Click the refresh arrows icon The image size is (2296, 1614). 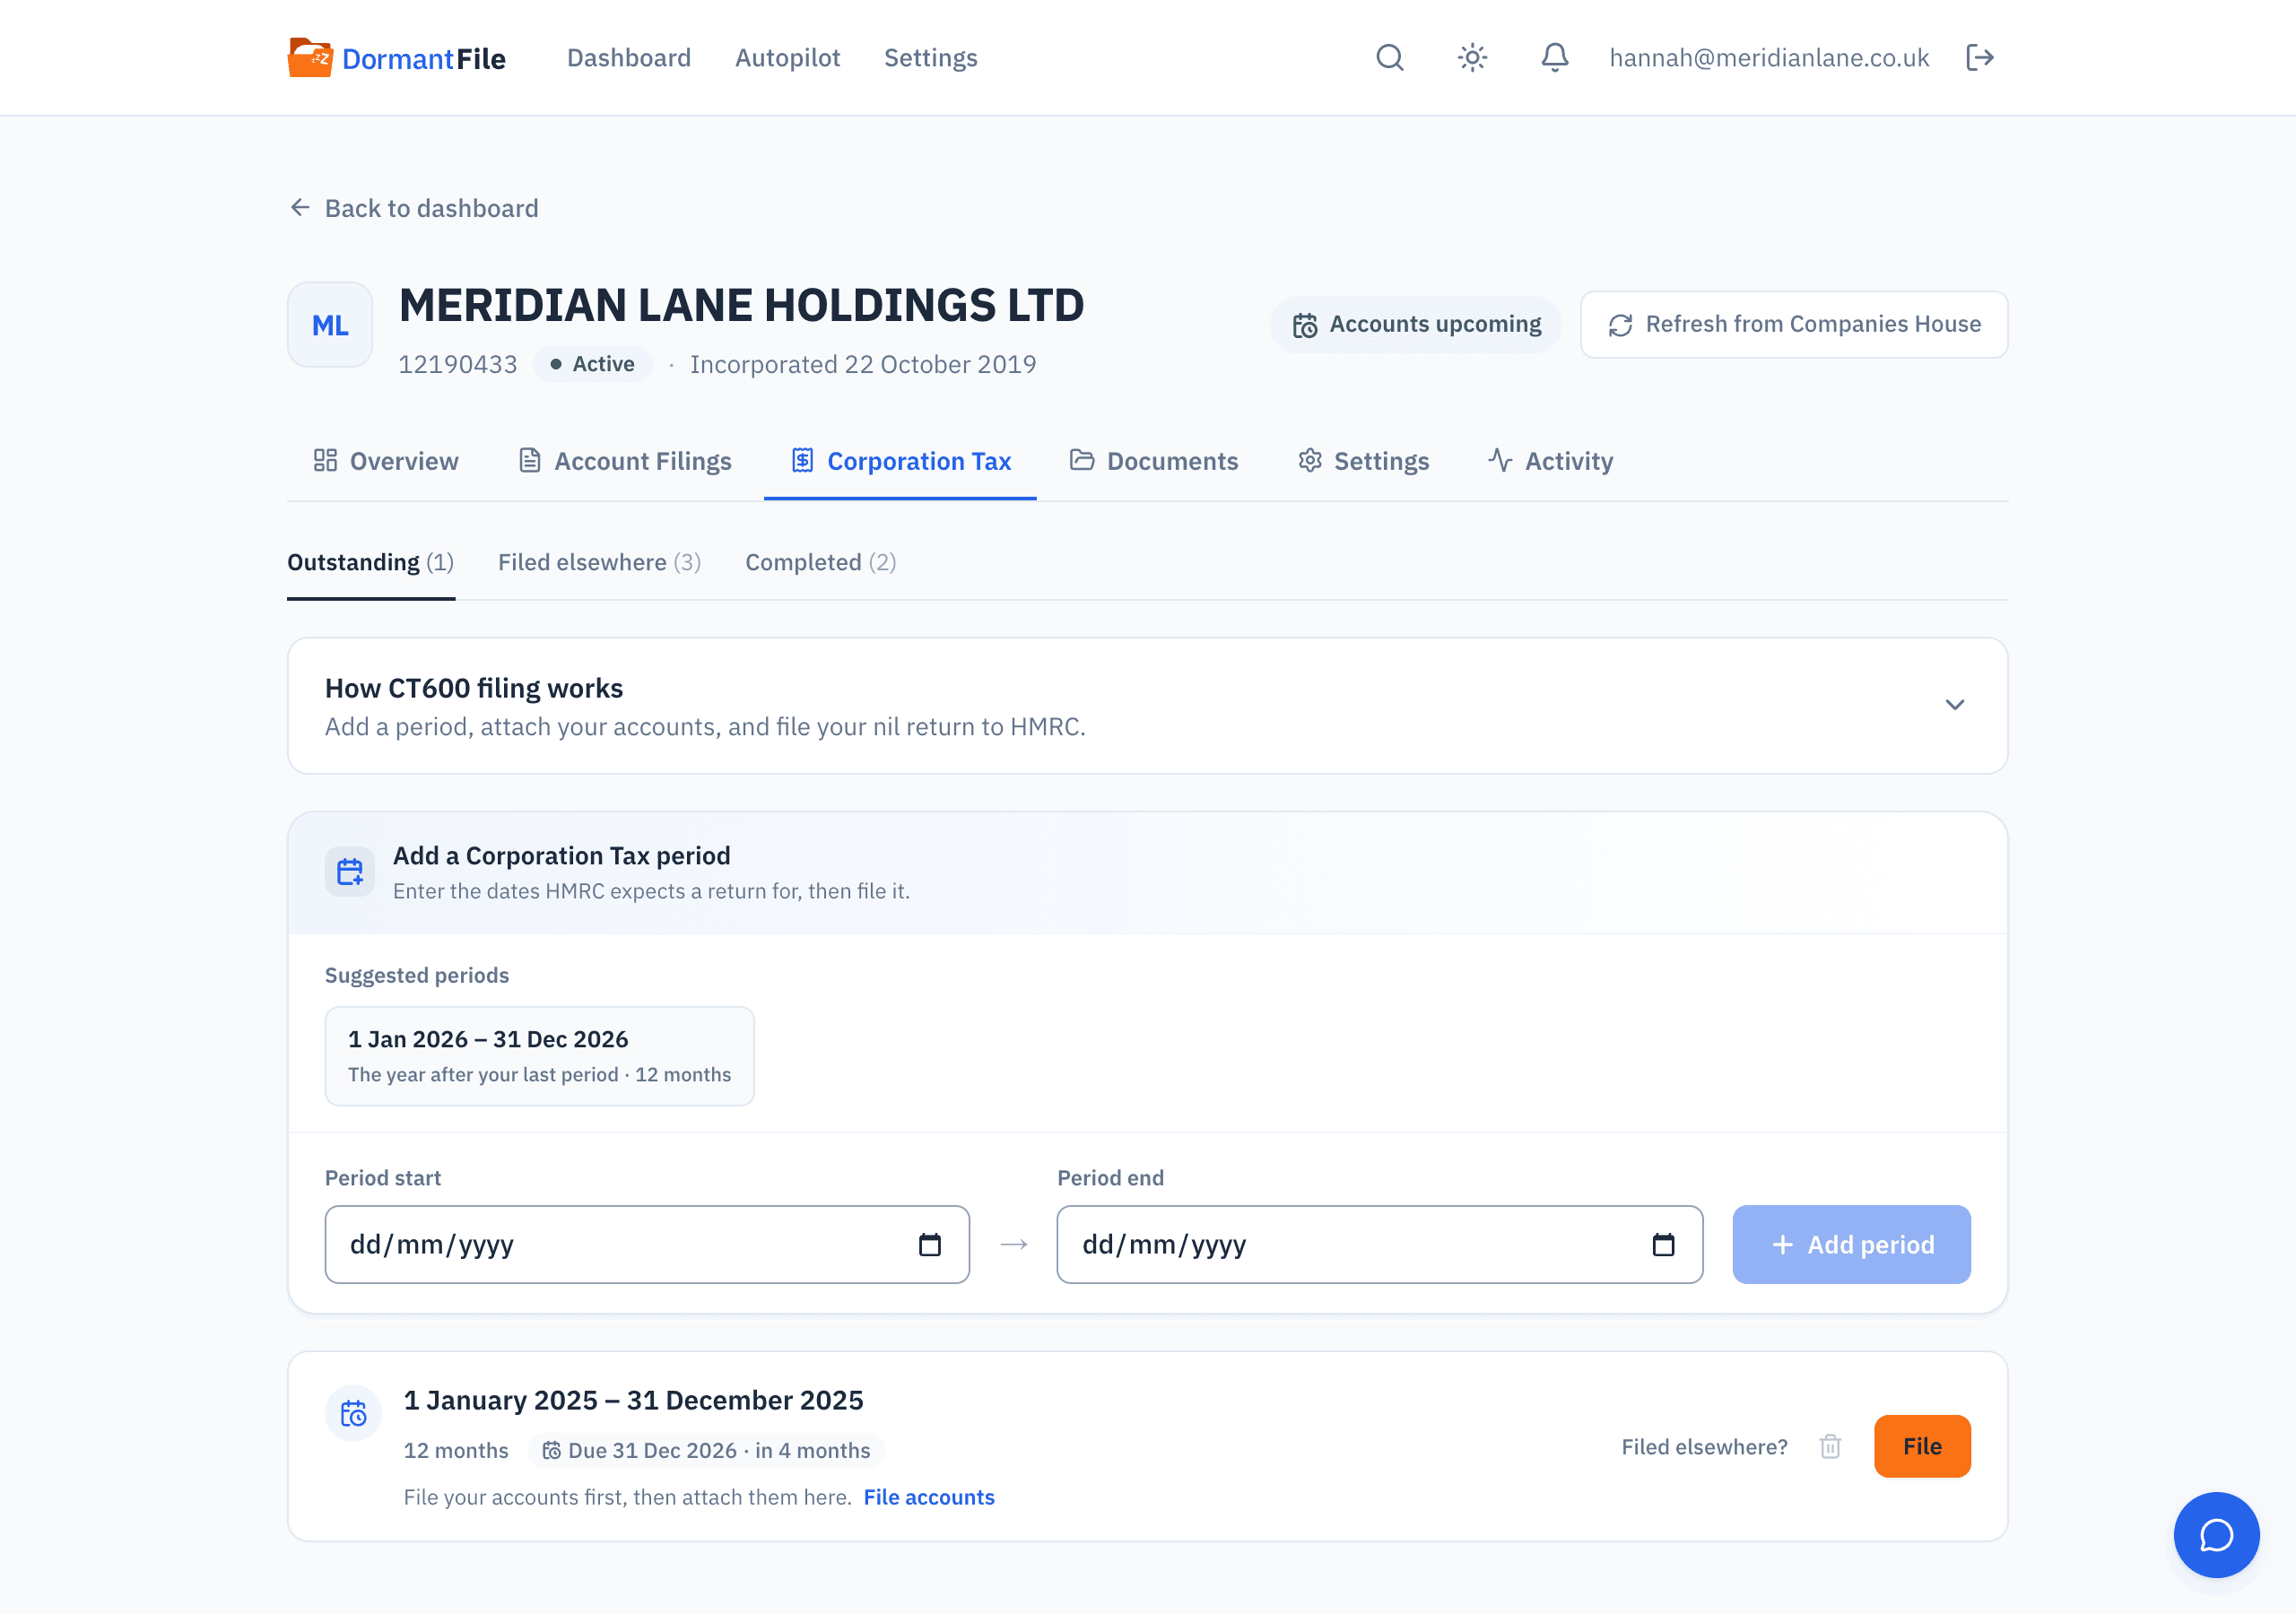(1621, 325)
